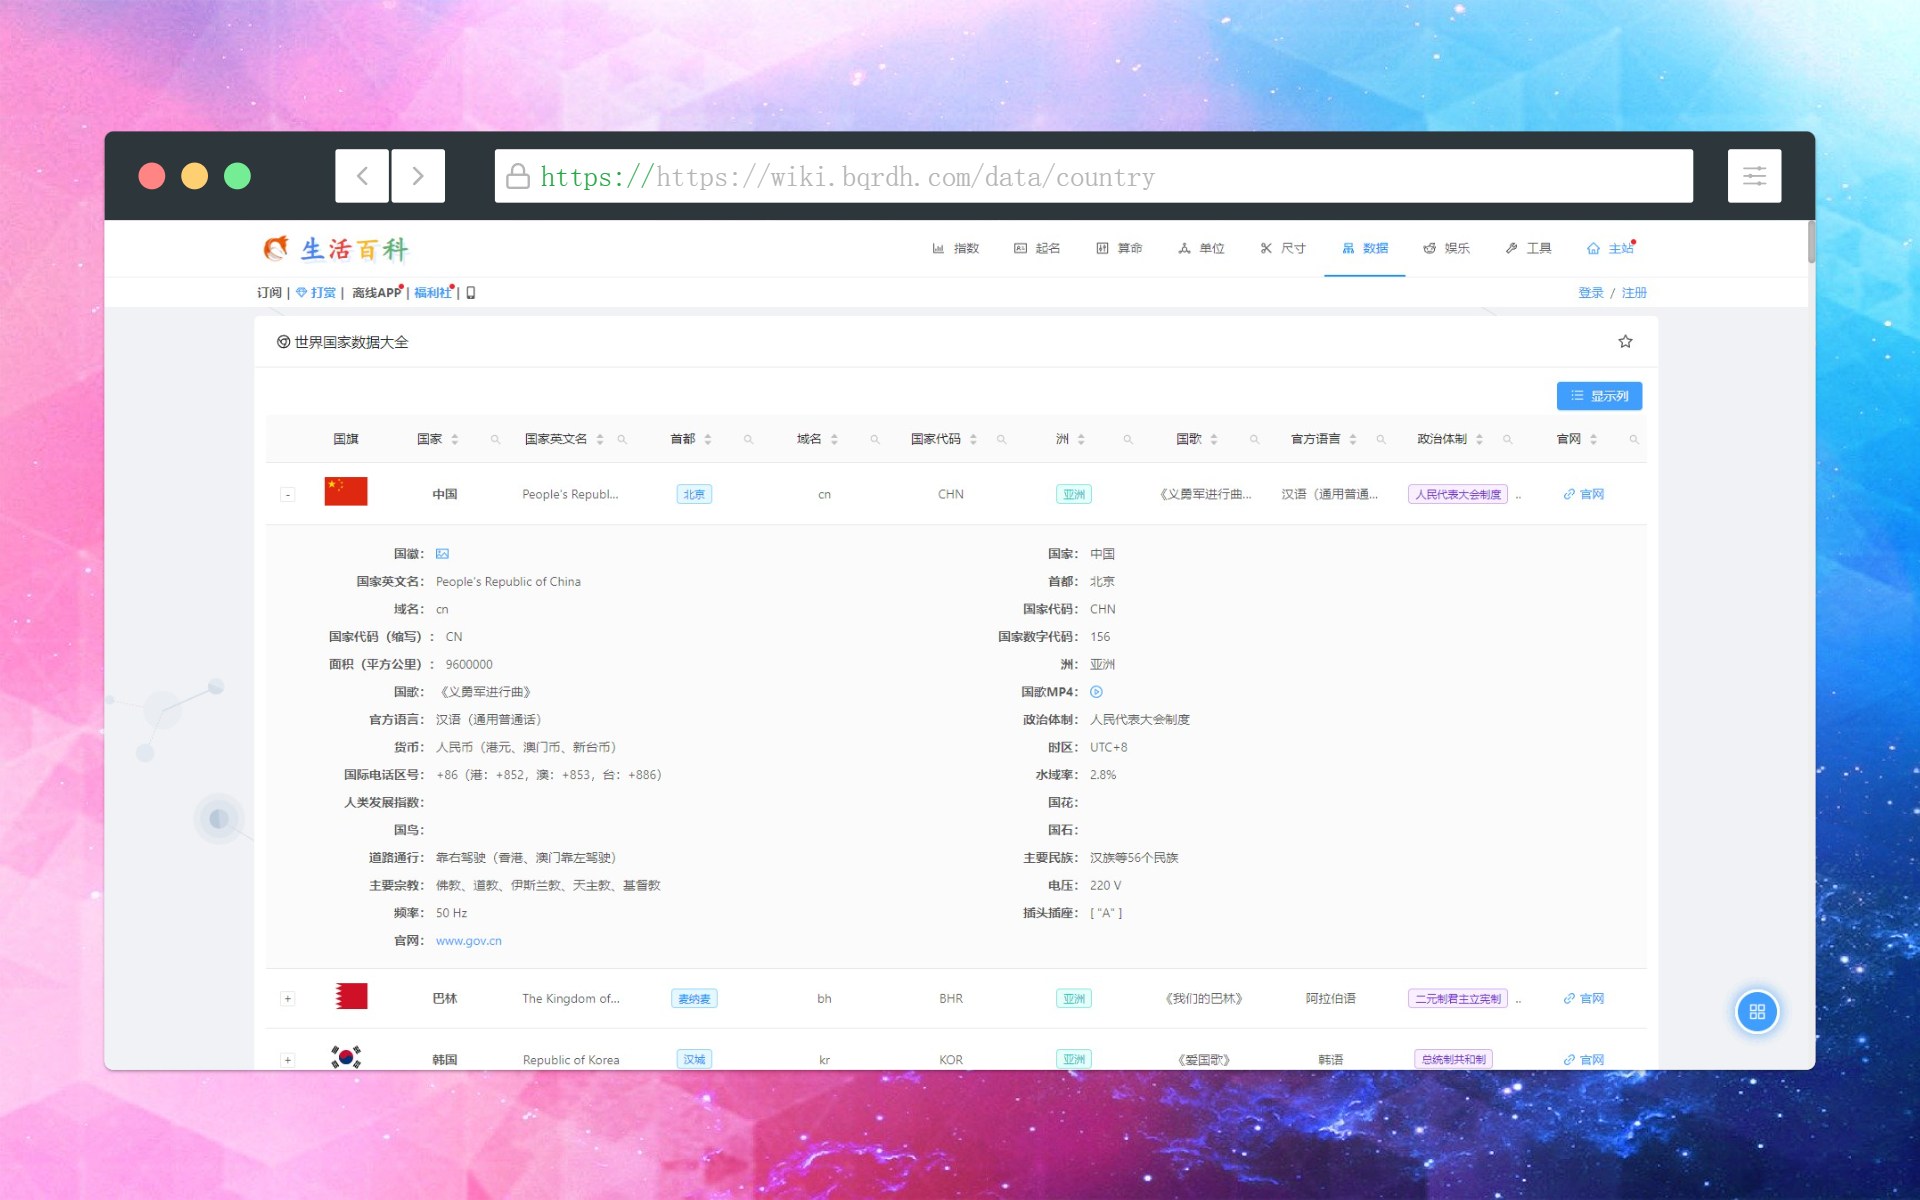Expand the 韩国 row details
The width and height of the screenshot is (1920, 1200).
(x=287, y=1060)
